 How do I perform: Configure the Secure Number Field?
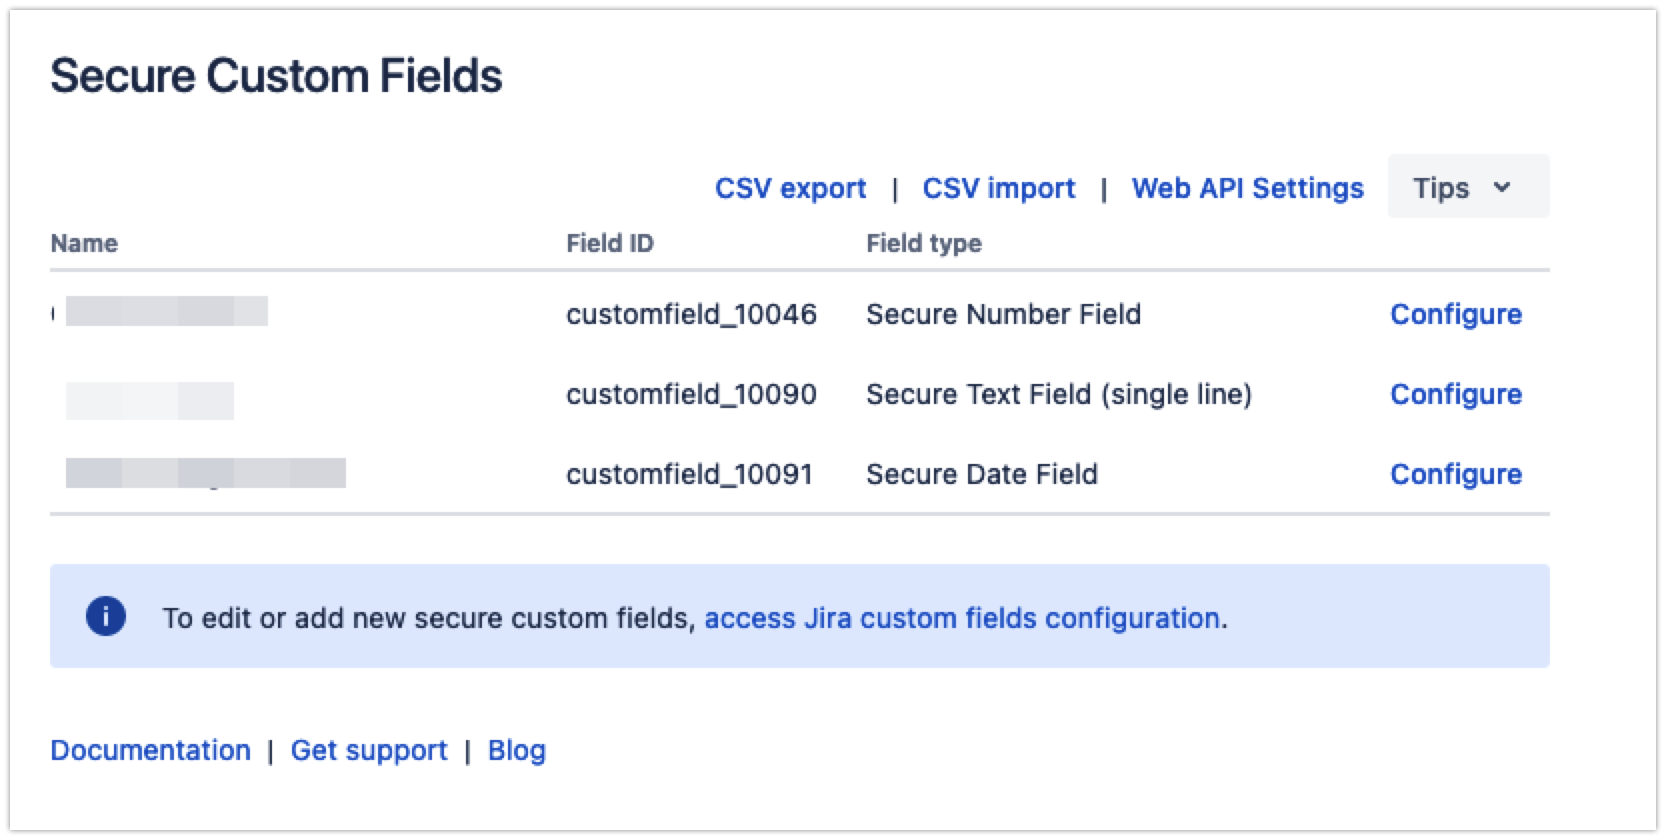pos(1455,314)
